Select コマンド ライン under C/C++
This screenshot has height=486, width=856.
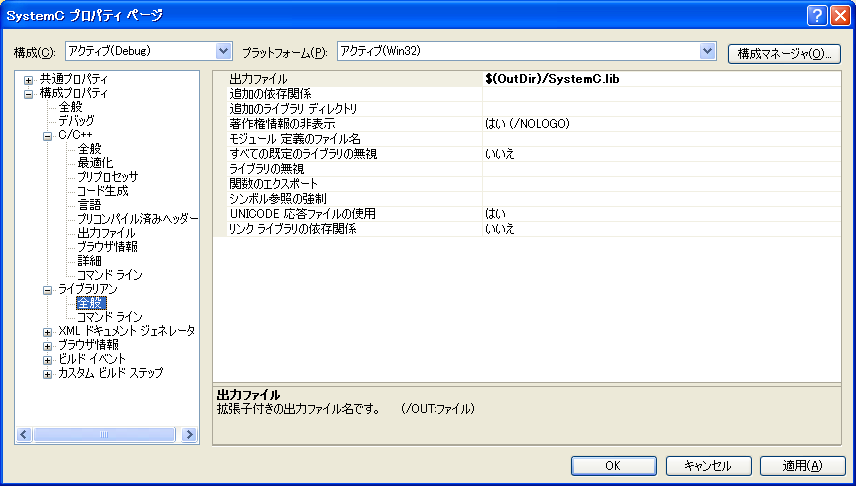(110, 275)
